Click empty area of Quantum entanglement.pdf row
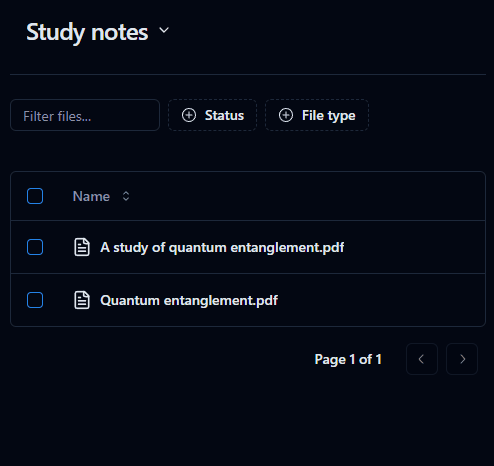Image resolution: width=494 pixels, height=466 pixels. coord(380,300)
